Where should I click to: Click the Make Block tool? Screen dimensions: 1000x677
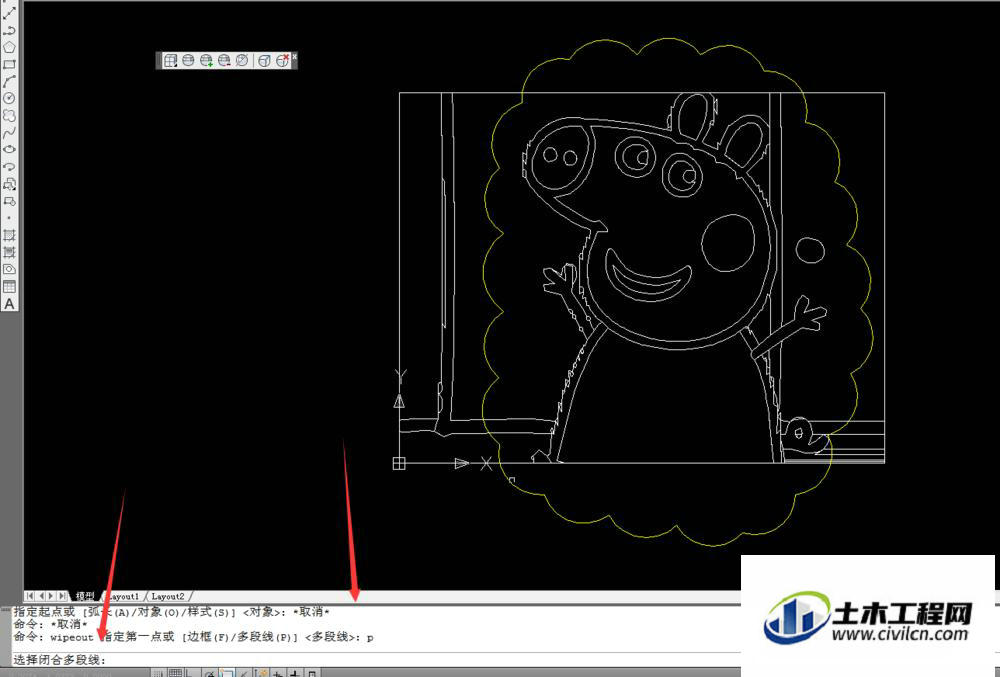tap(9, 201)
